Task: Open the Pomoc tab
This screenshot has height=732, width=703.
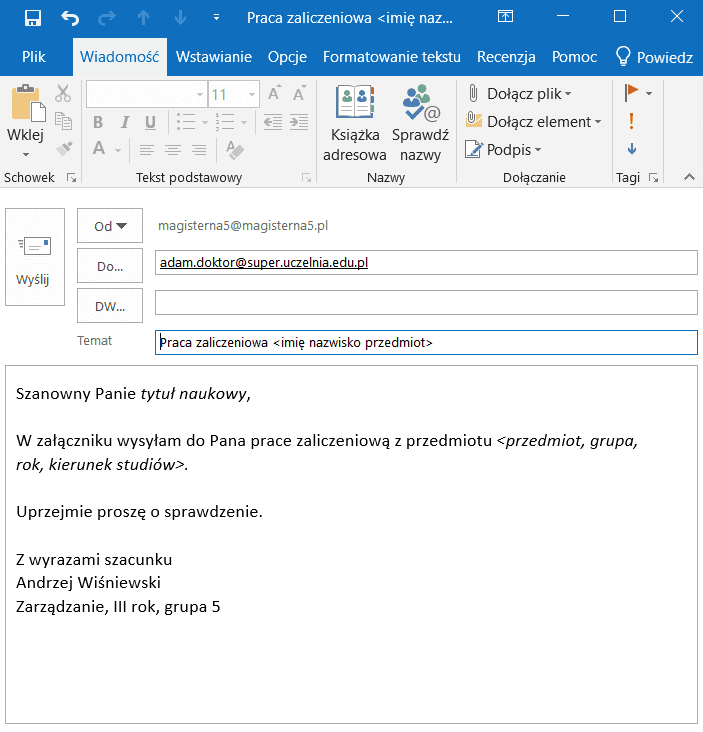Action: pos(574,57)
